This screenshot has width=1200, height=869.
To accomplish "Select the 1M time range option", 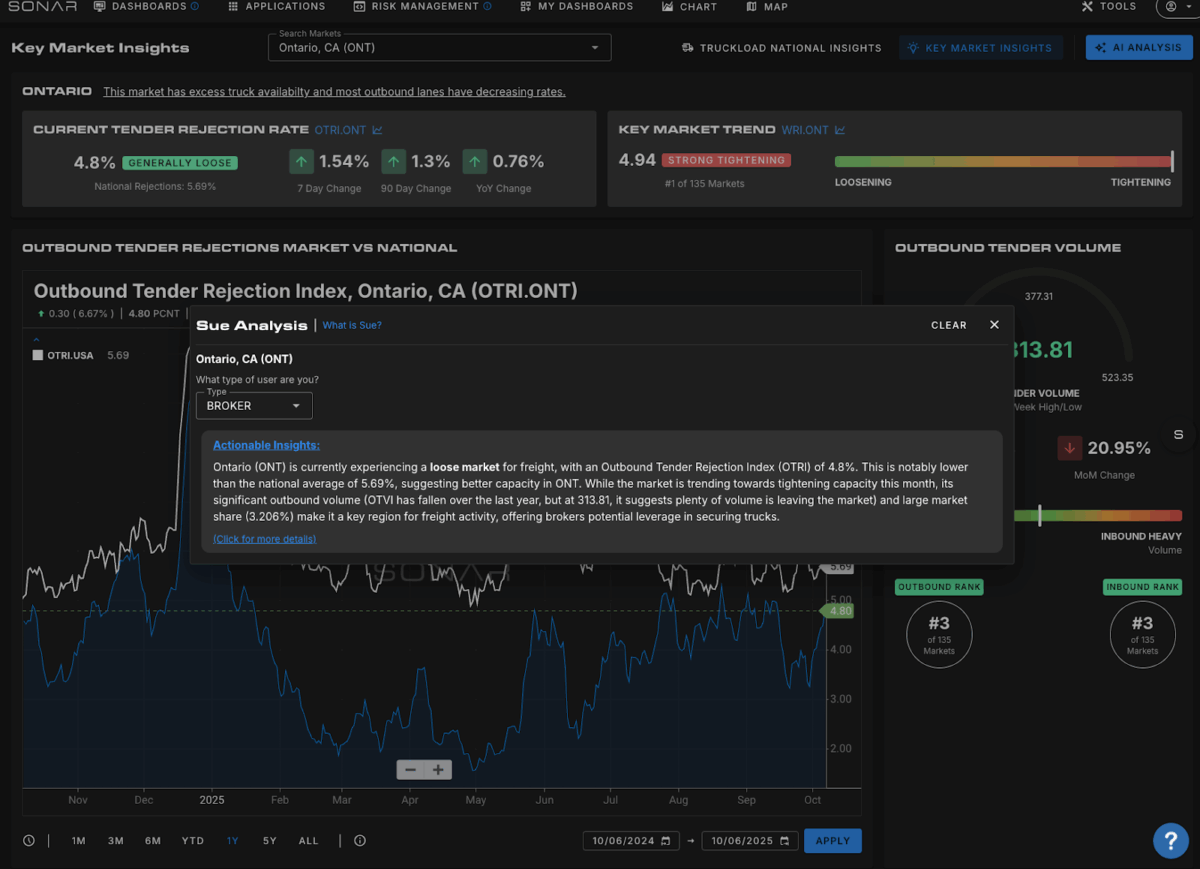I will (x=79, y=841).
